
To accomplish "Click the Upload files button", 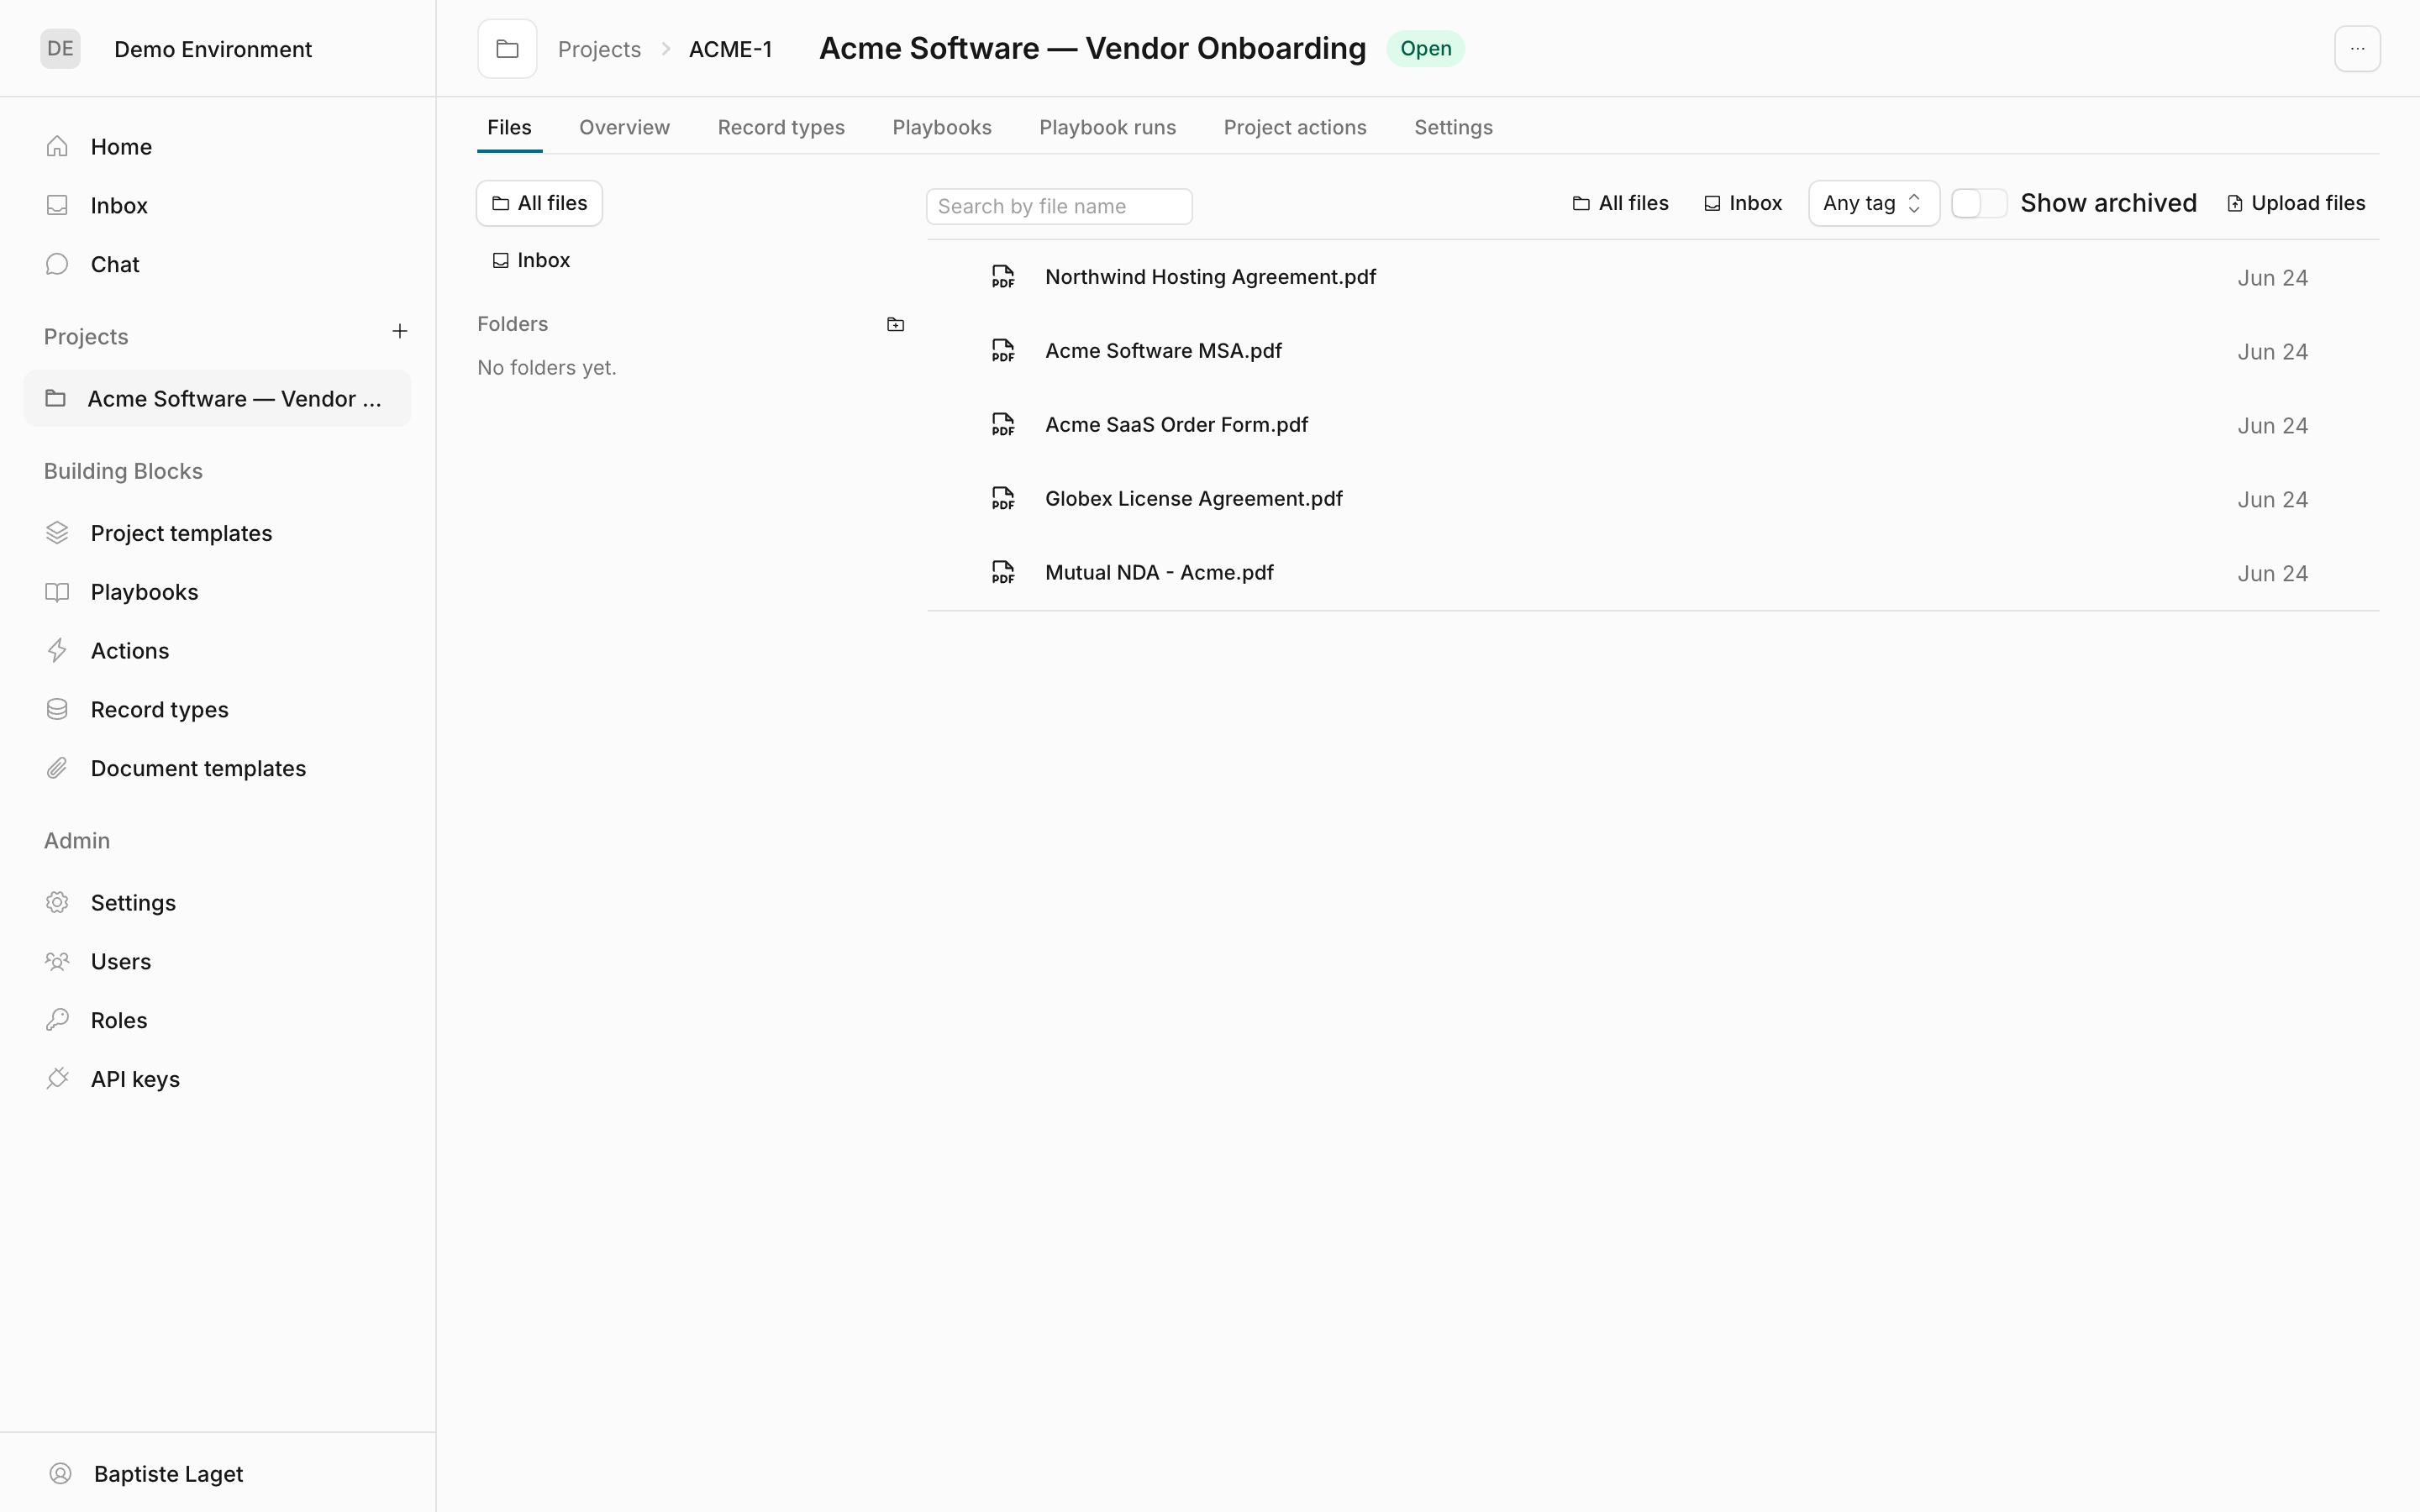I will point(2296,203).
